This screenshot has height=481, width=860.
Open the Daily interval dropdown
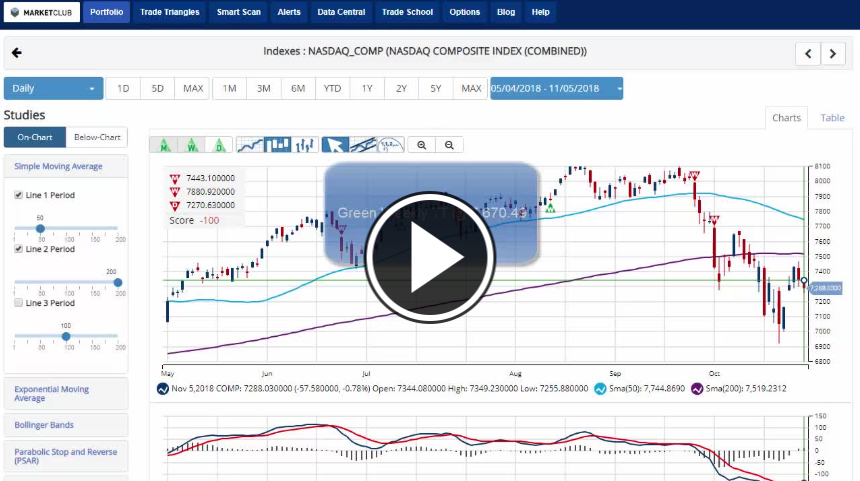54,89
